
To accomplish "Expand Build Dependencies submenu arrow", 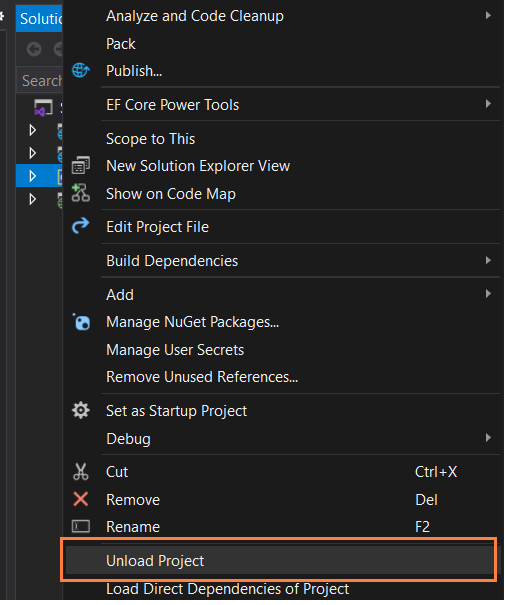I will tap(488, 260).
